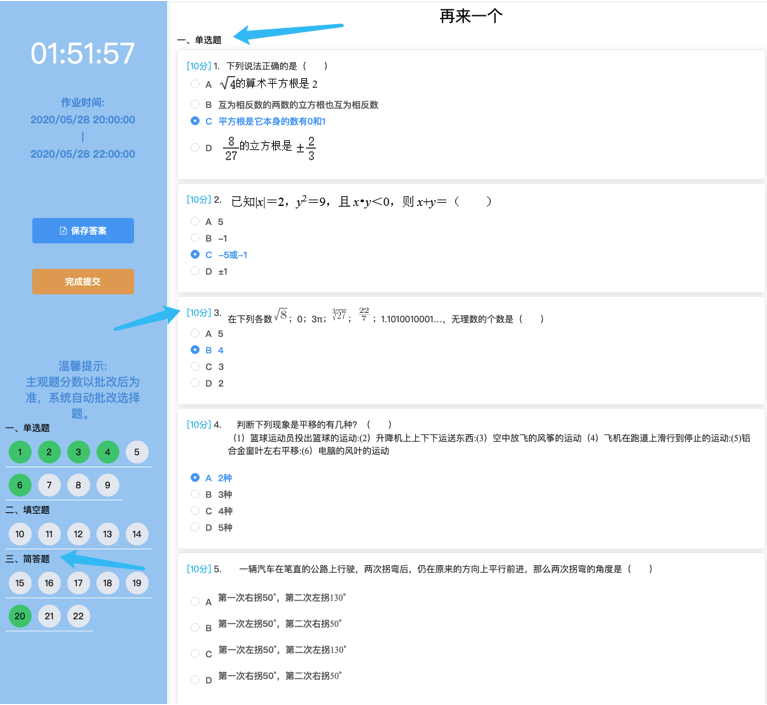The width and height of the screenshot is (767, 705).
Task: Jump to question 5 circle
Action: [x=137, y=452]
